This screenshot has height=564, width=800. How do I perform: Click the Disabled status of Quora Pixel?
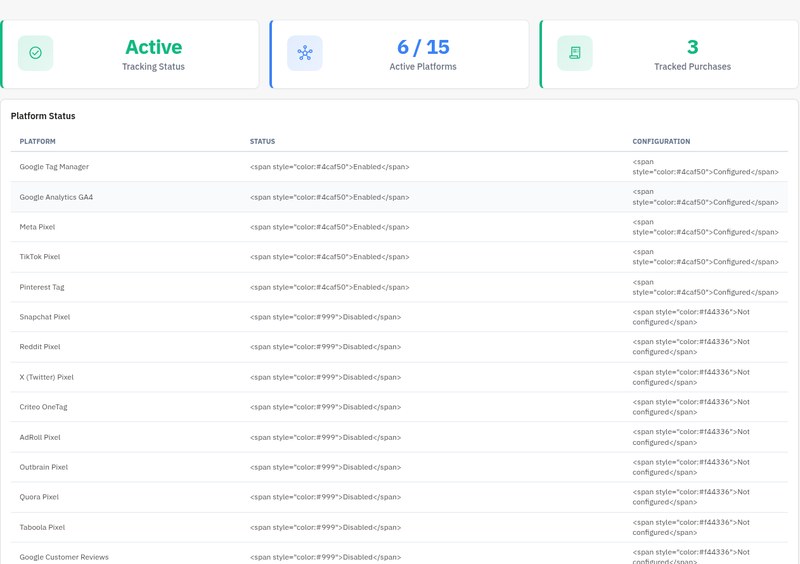tap(326, 497)
